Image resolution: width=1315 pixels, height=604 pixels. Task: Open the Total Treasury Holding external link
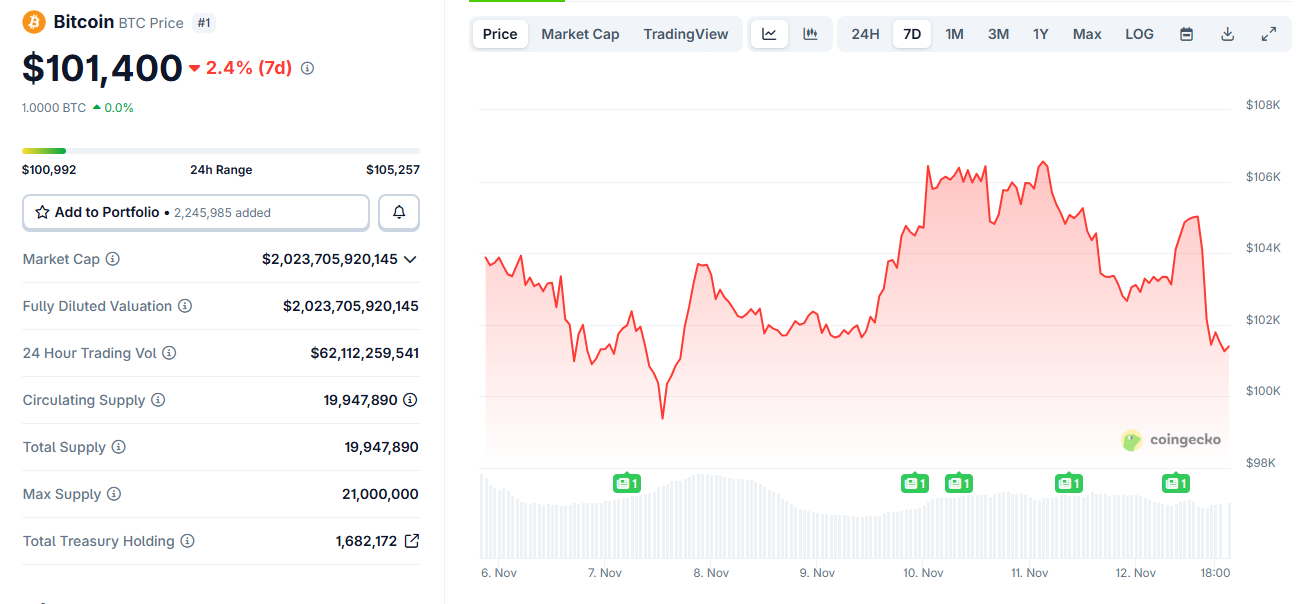click(x=411, y=540)
